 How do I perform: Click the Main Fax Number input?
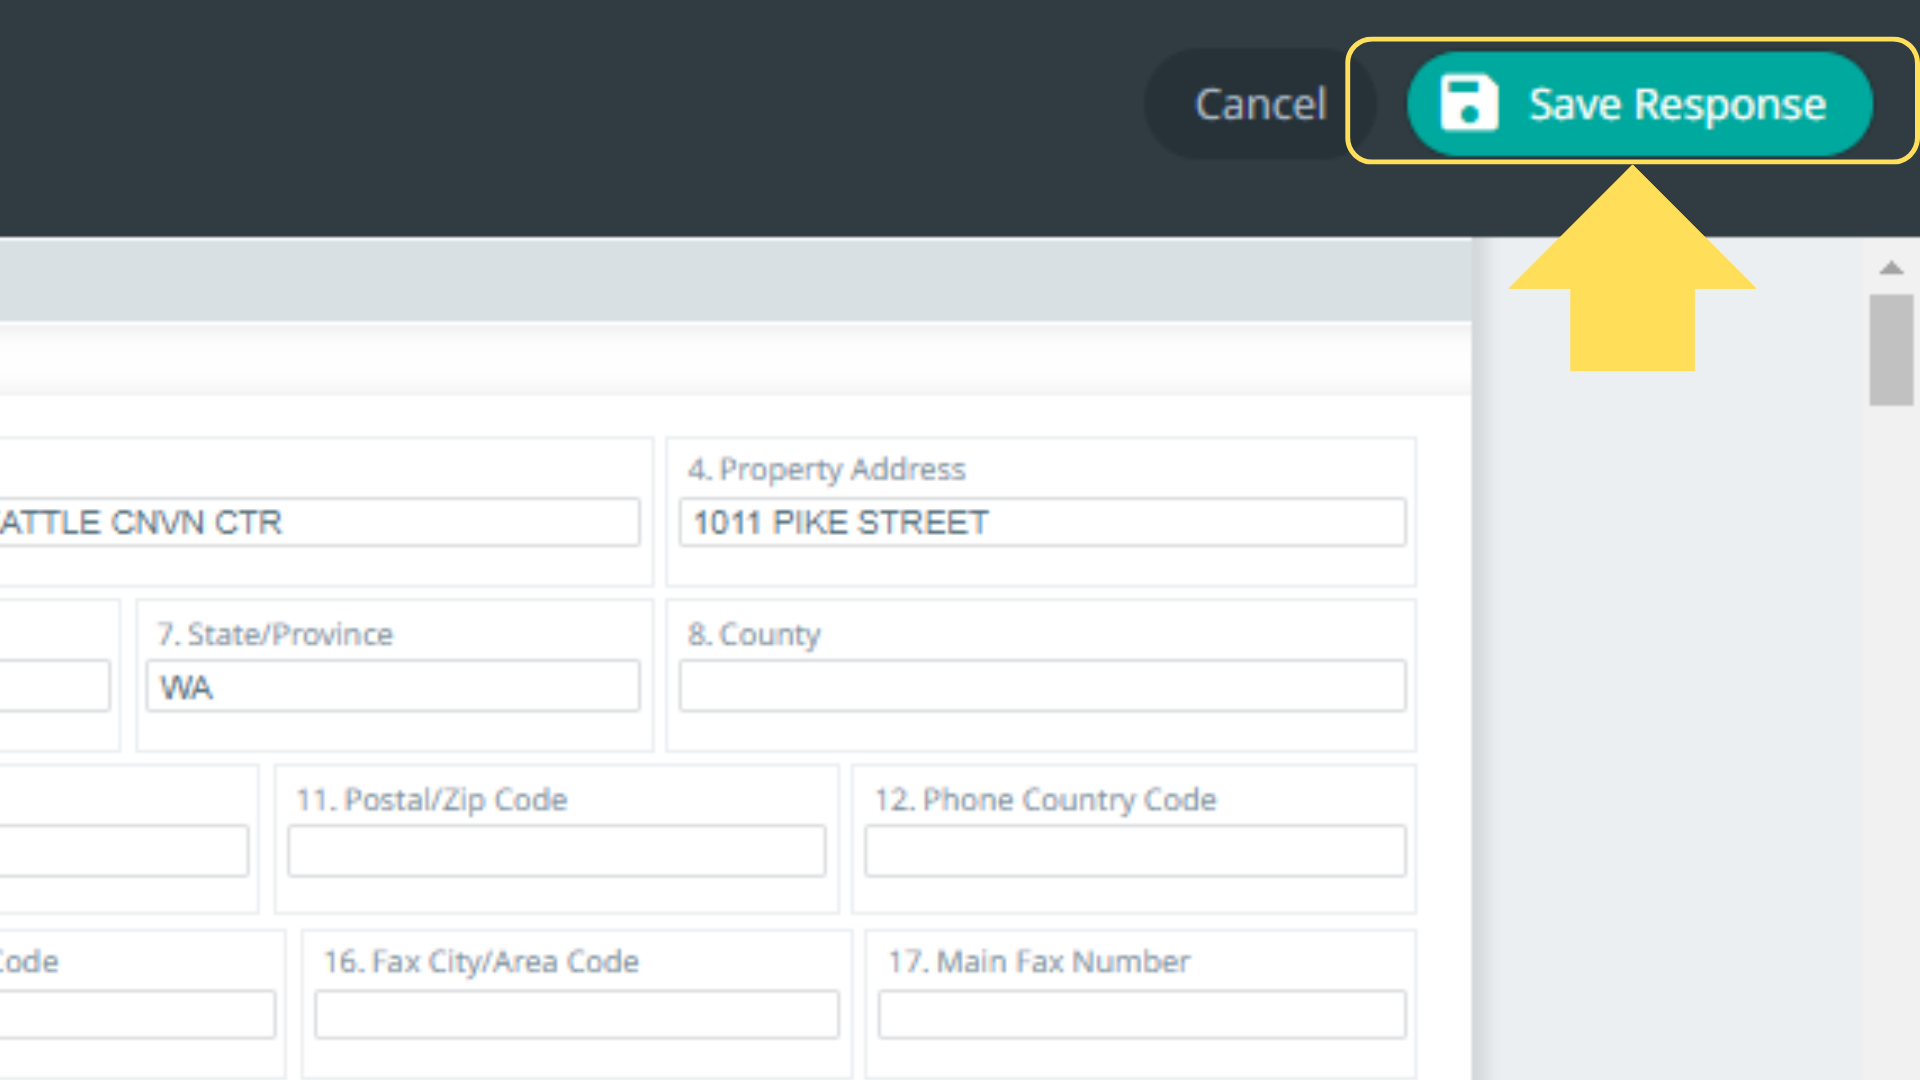click(x=1141, y=1015)
